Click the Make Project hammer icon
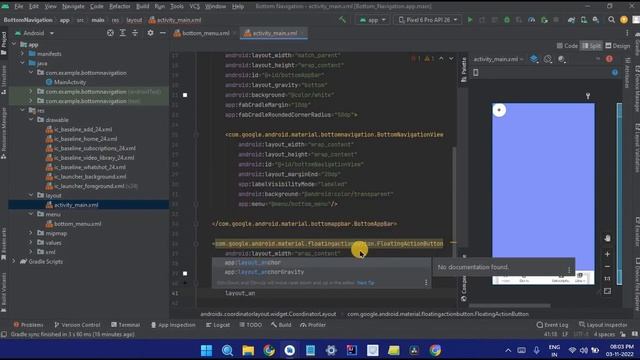This screenshot has width=640, height=360. (x=342, y=20)
